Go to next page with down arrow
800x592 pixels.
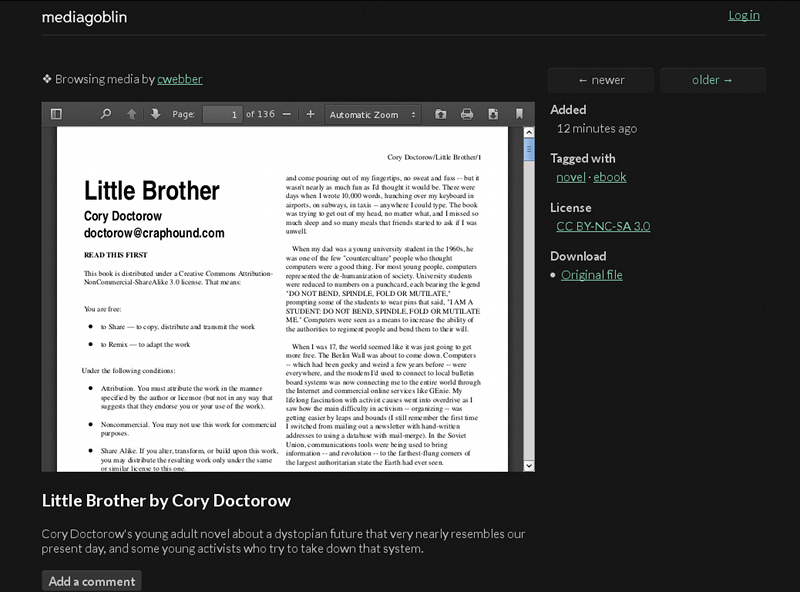(155, 114)
